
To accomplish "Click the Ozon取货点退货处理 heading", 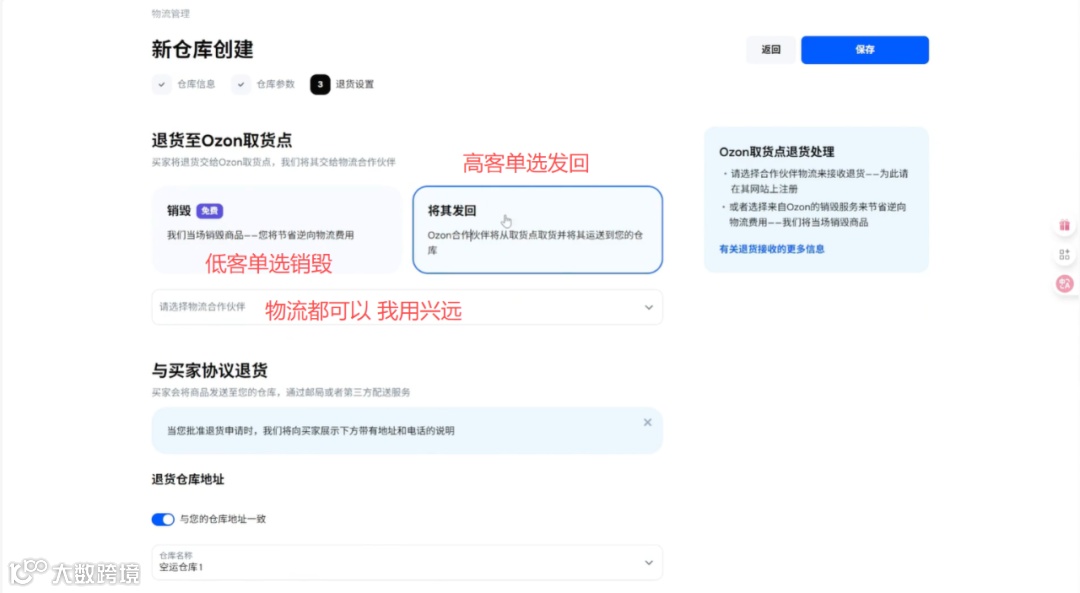I will (x=776, y=152).
